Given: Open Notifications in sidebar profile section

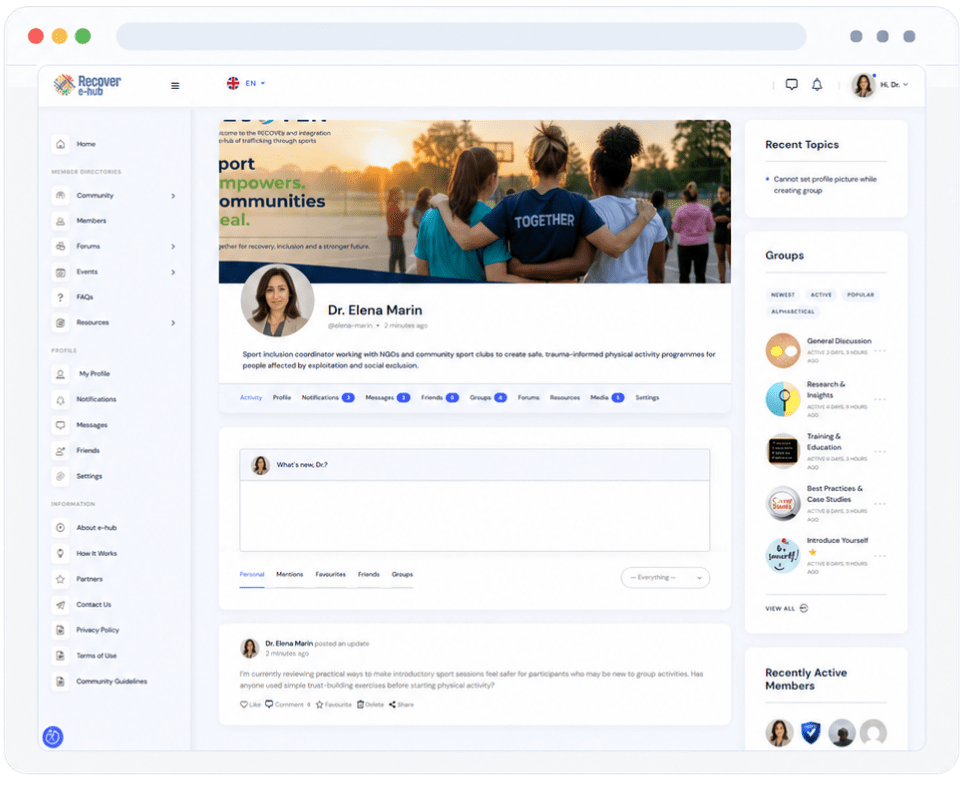Looking at the screenshot, I should [x=96, y=400].
